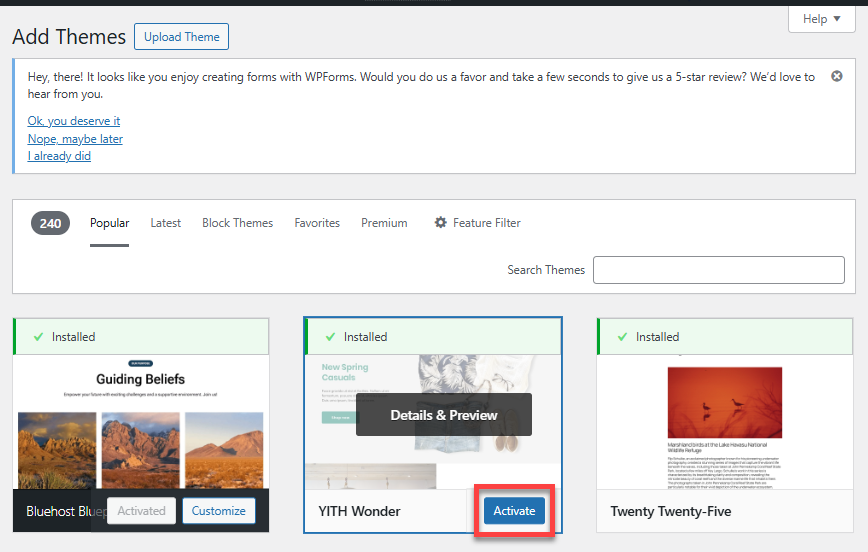The width and height of the screenshot is (868, 552).
Task: Click the Upload Theme button
Action: [x=182, y=37]
